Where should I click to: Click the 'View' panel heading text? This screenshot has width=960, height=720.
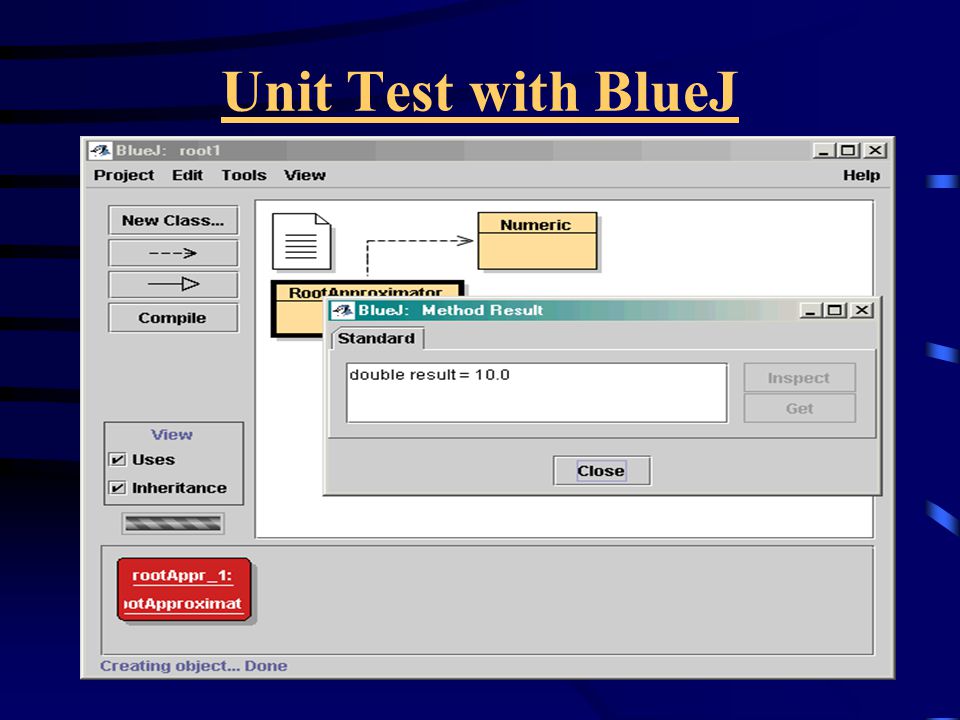[x=172, y=434]
